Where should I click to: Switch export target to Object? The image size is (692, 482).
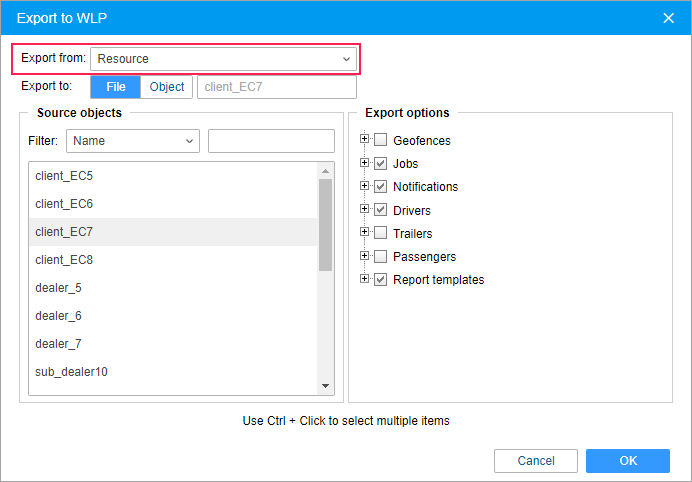tap(166, 87)
